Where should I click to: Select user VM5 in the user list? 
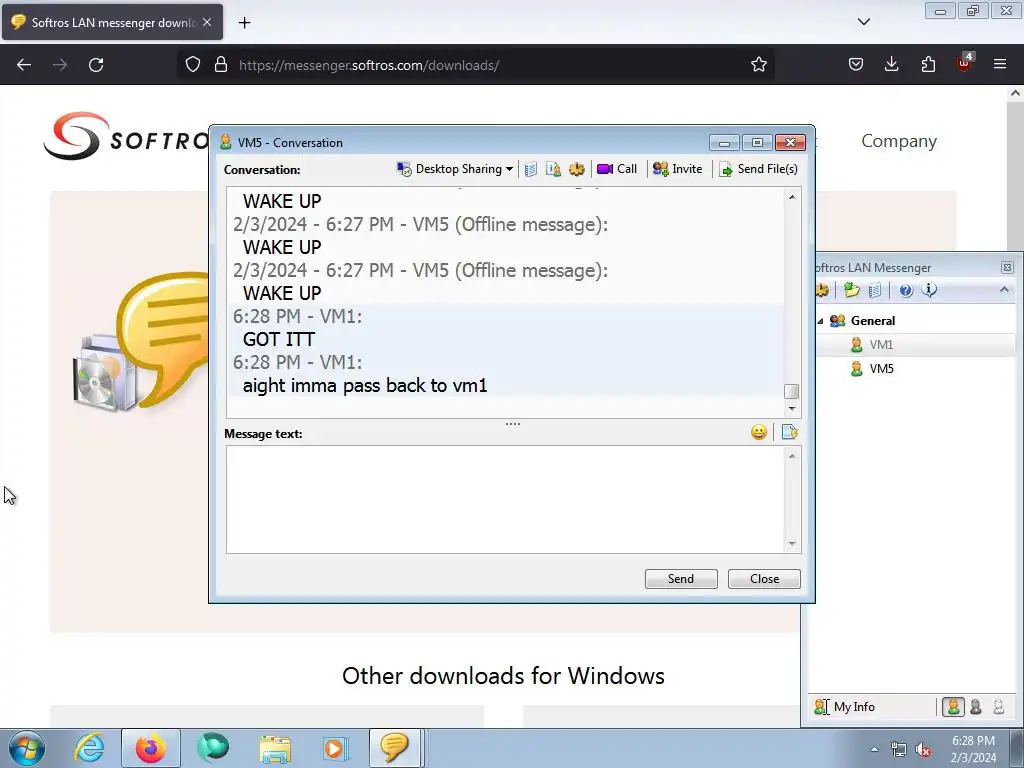coord(881,369)
